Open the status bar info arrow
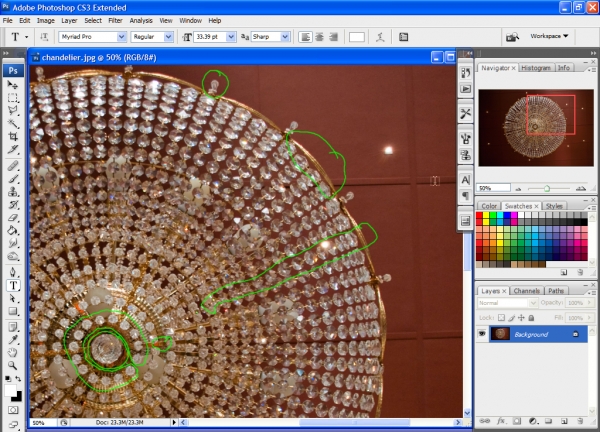The width and height of the screenshot is (600, 432). 174,422
